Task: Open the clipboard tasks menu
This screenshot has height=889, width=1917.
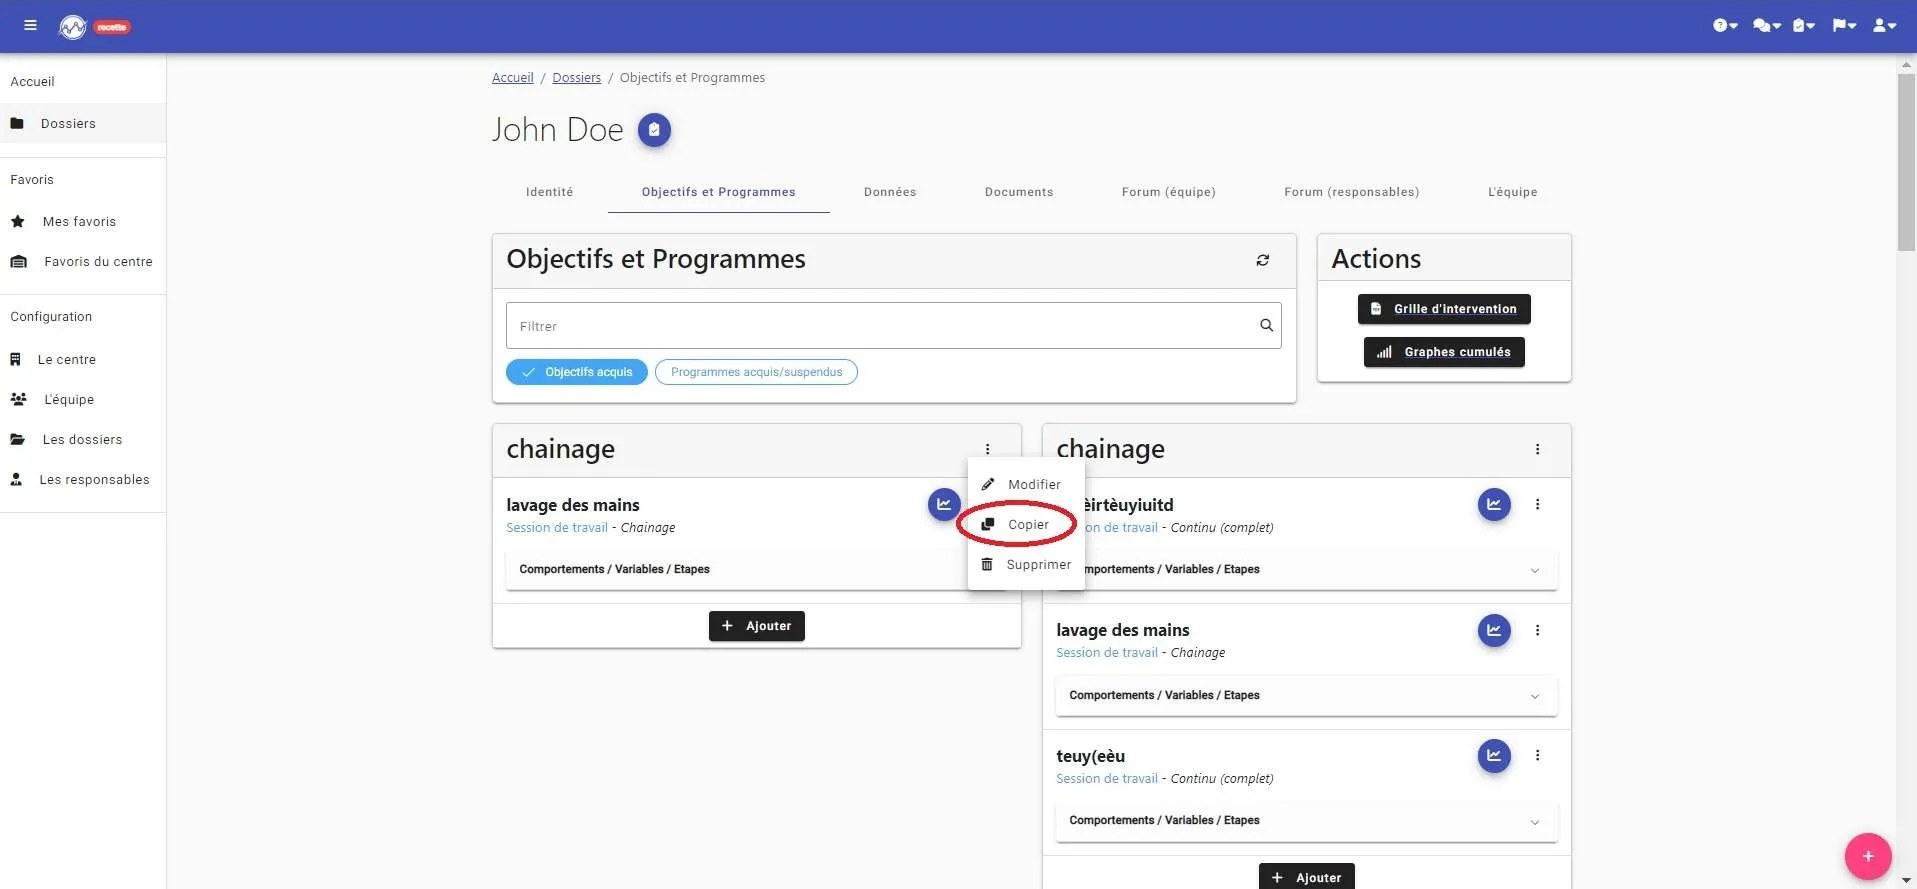Action: (1804, 26)
